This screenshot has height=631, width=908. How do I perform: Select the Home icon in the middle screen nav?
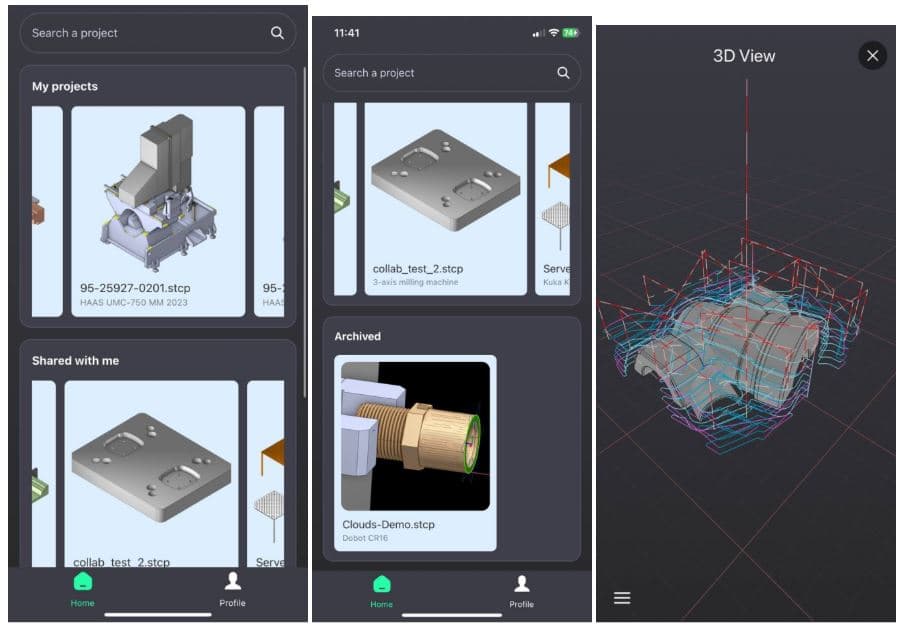pyautogui.click(x=381, y=581)
